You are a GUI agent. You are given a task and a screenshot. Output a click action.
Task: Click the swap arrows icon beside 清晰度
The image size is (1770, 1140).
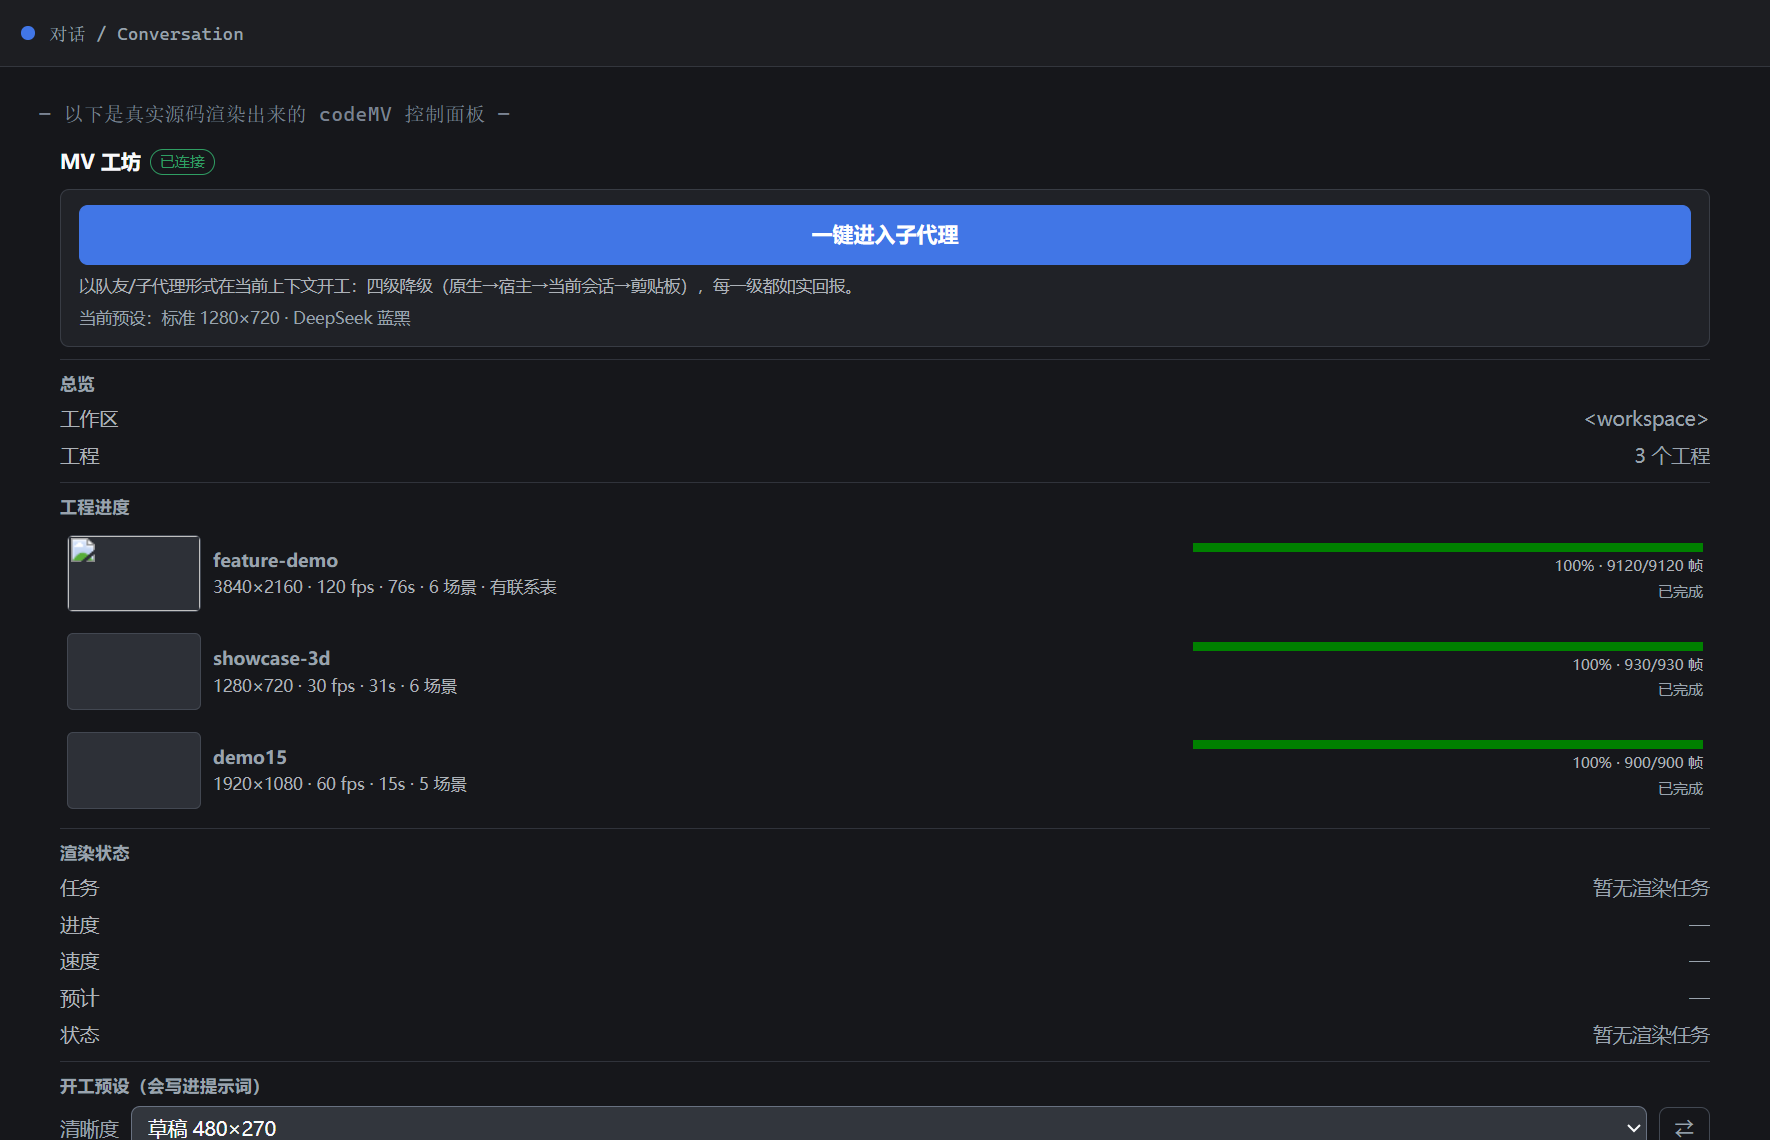(1684, 1127)
